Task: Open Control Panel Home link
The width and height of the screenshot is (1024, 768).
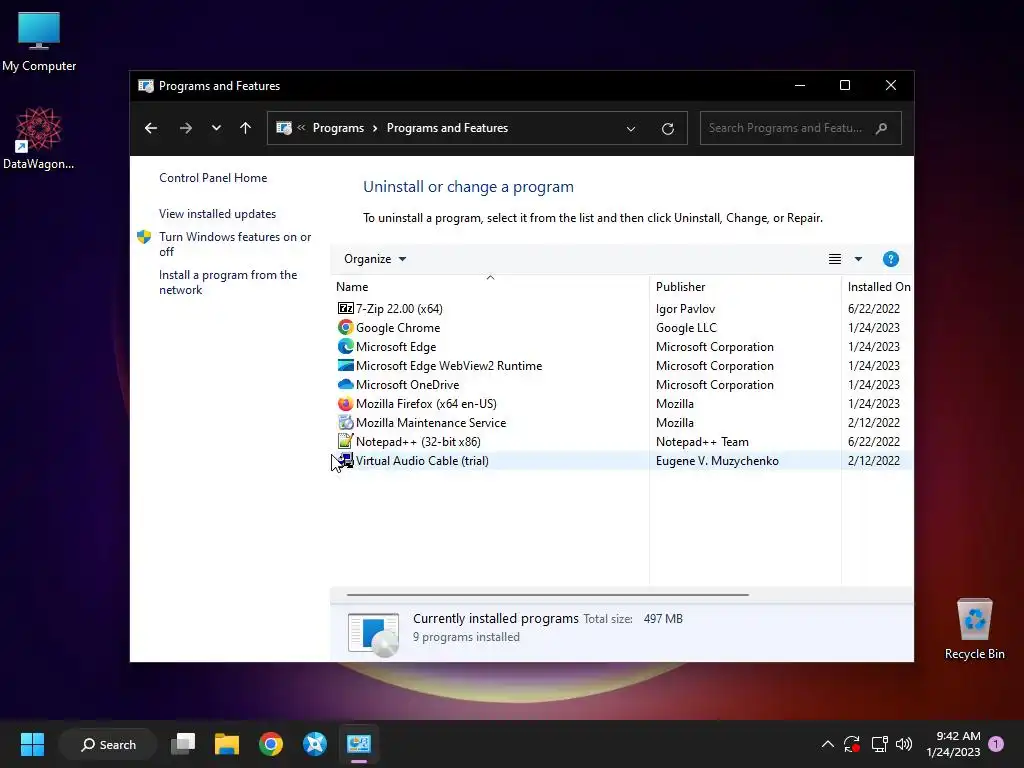Action: point(213,178)
